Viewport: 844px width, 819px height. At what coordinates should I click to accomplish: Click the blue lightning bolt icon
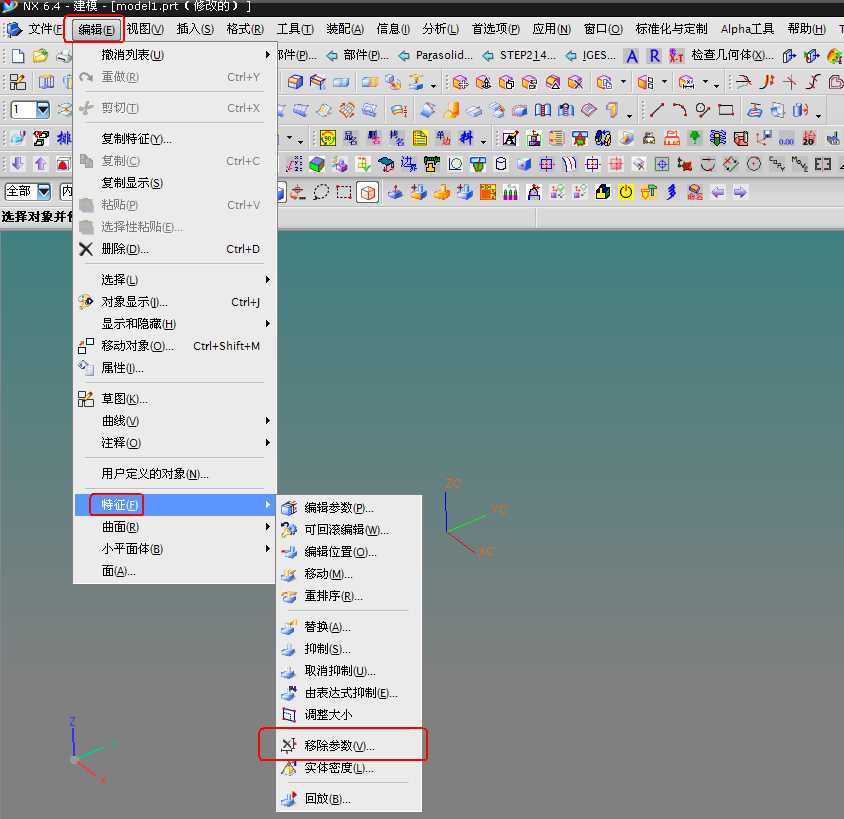tap(672, 192)
